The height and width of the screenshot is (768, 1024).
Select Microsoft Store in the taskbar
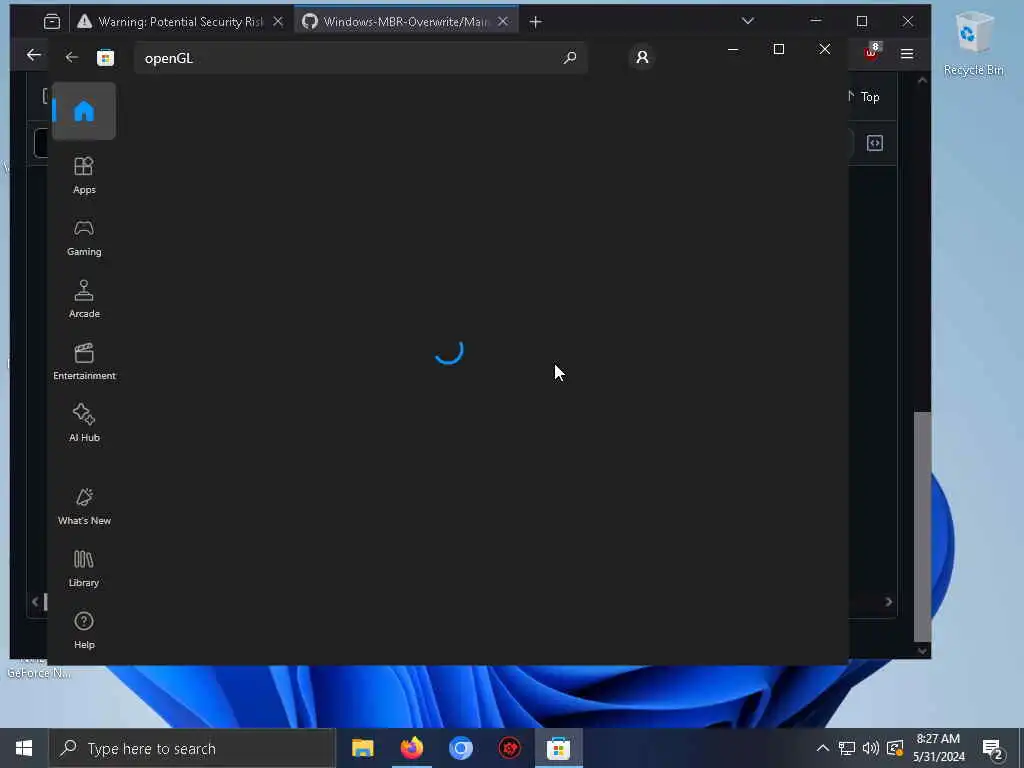(x=558, y=748)
